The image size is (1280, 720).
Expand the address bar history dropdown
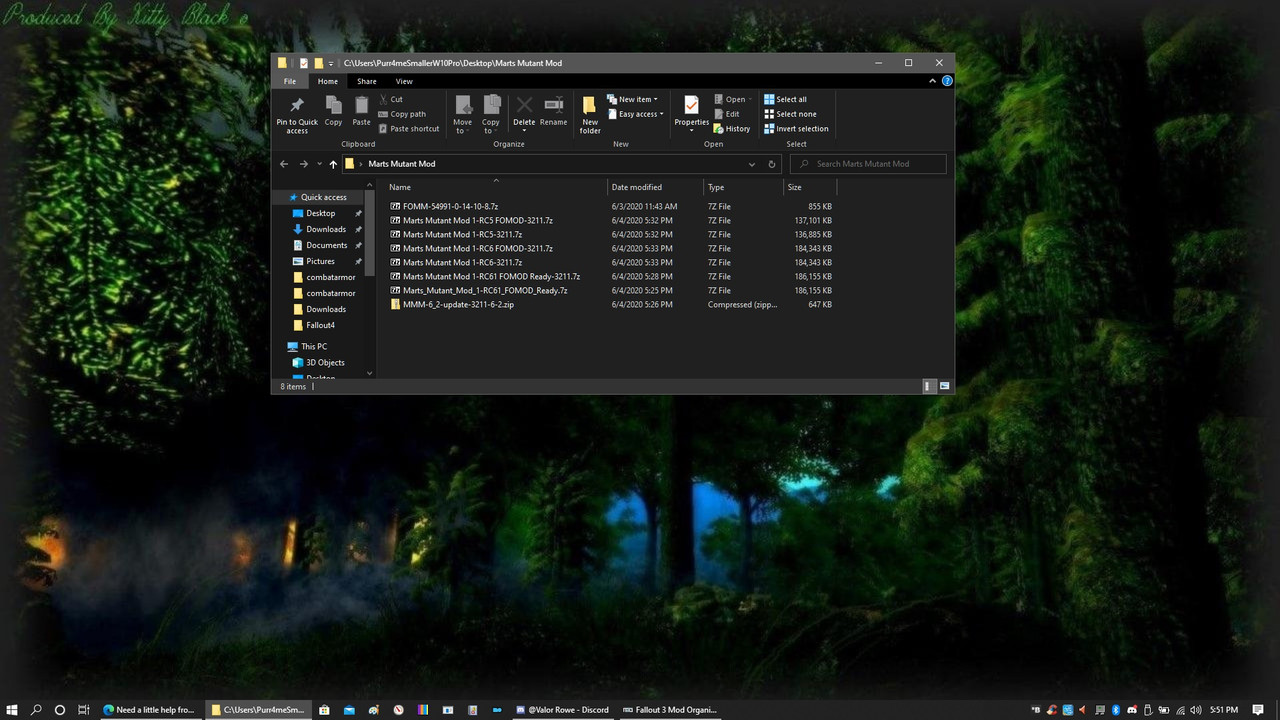tap(752, 164)
